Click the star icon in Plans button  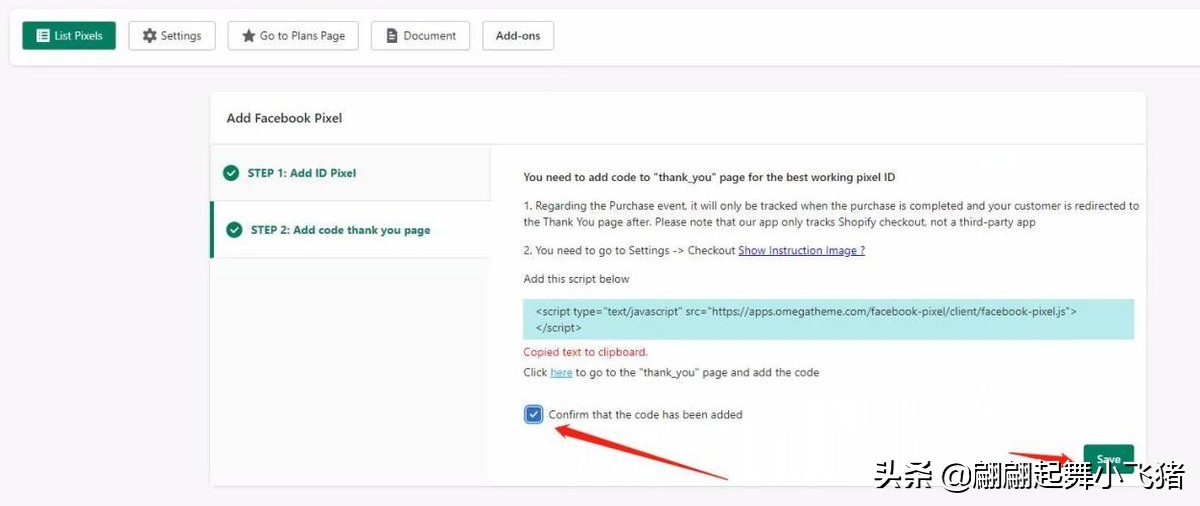[248, 36]
